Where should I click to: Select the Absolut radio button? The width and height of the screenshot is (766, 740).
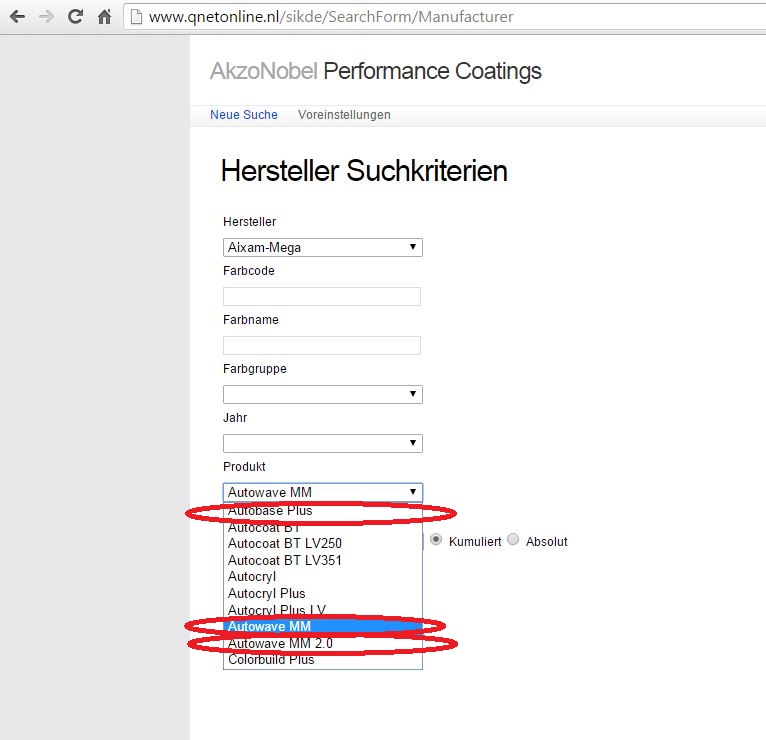(x=513, y=539)
